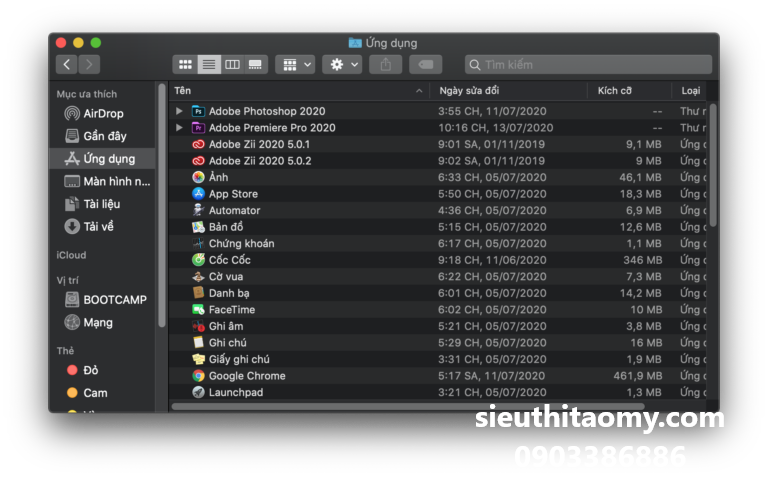Switch to list view
The height and width of the screenshot is (477, 768).
point(209,64)
